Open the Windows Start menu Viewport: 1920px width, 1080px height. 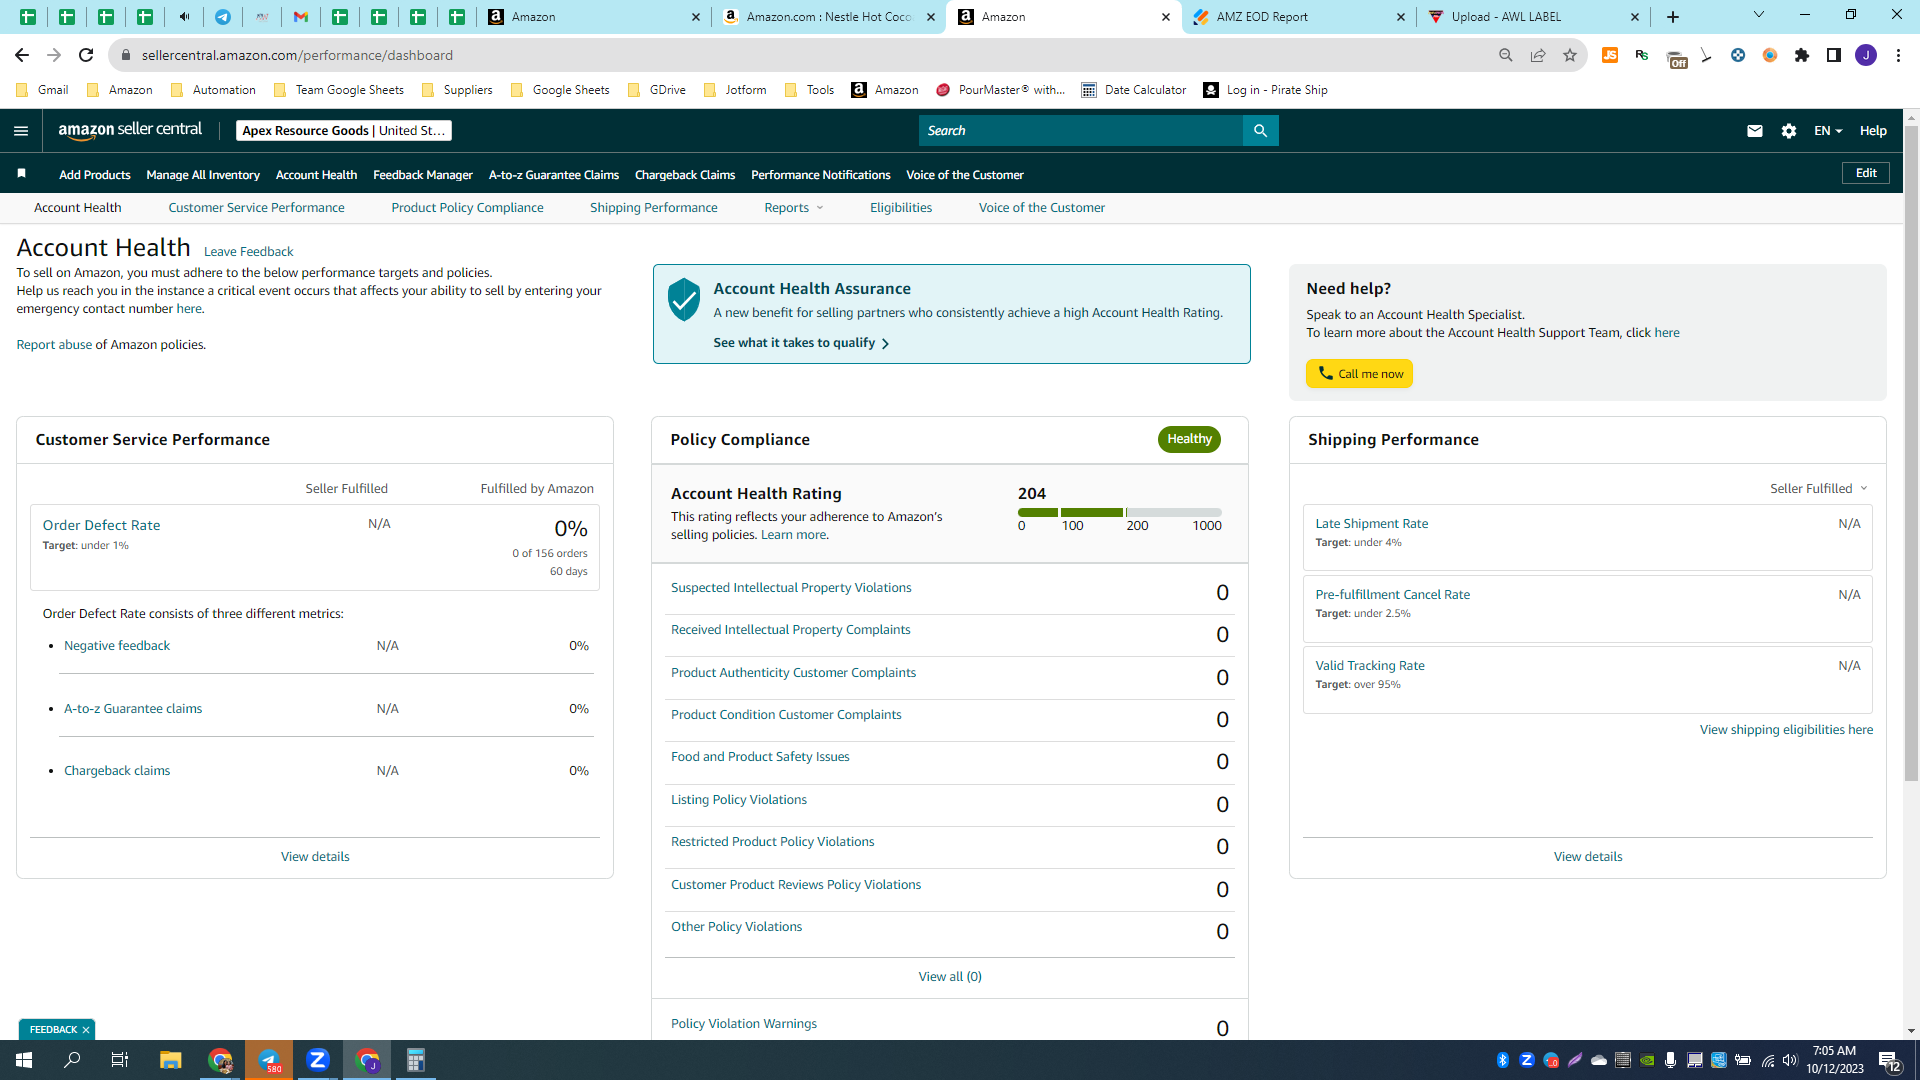[x=24, y=1060]
